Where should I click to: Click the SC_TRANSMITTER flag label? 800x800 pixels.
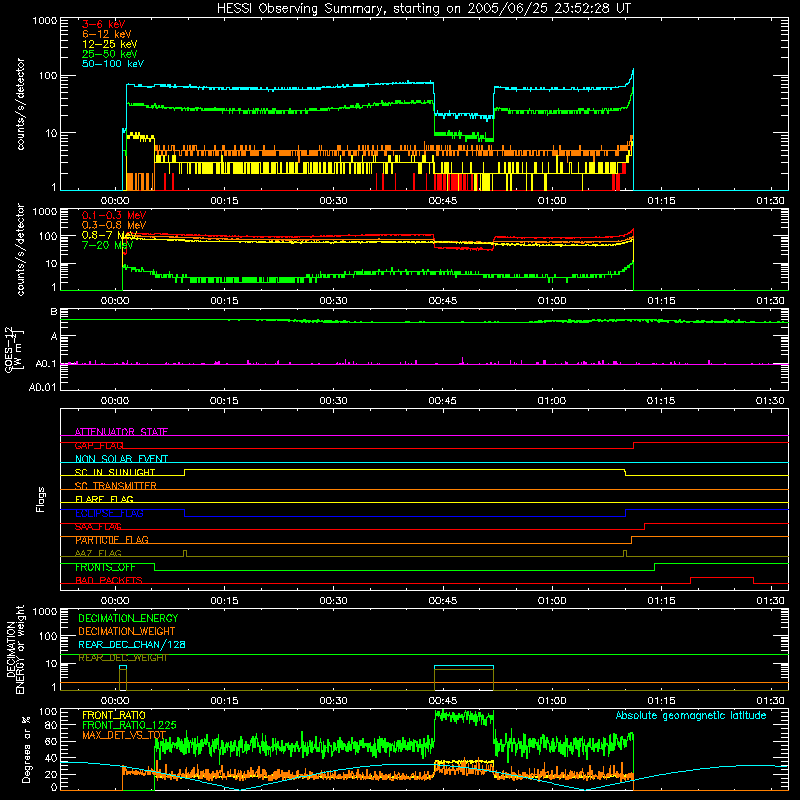click(x=116, y=486)
